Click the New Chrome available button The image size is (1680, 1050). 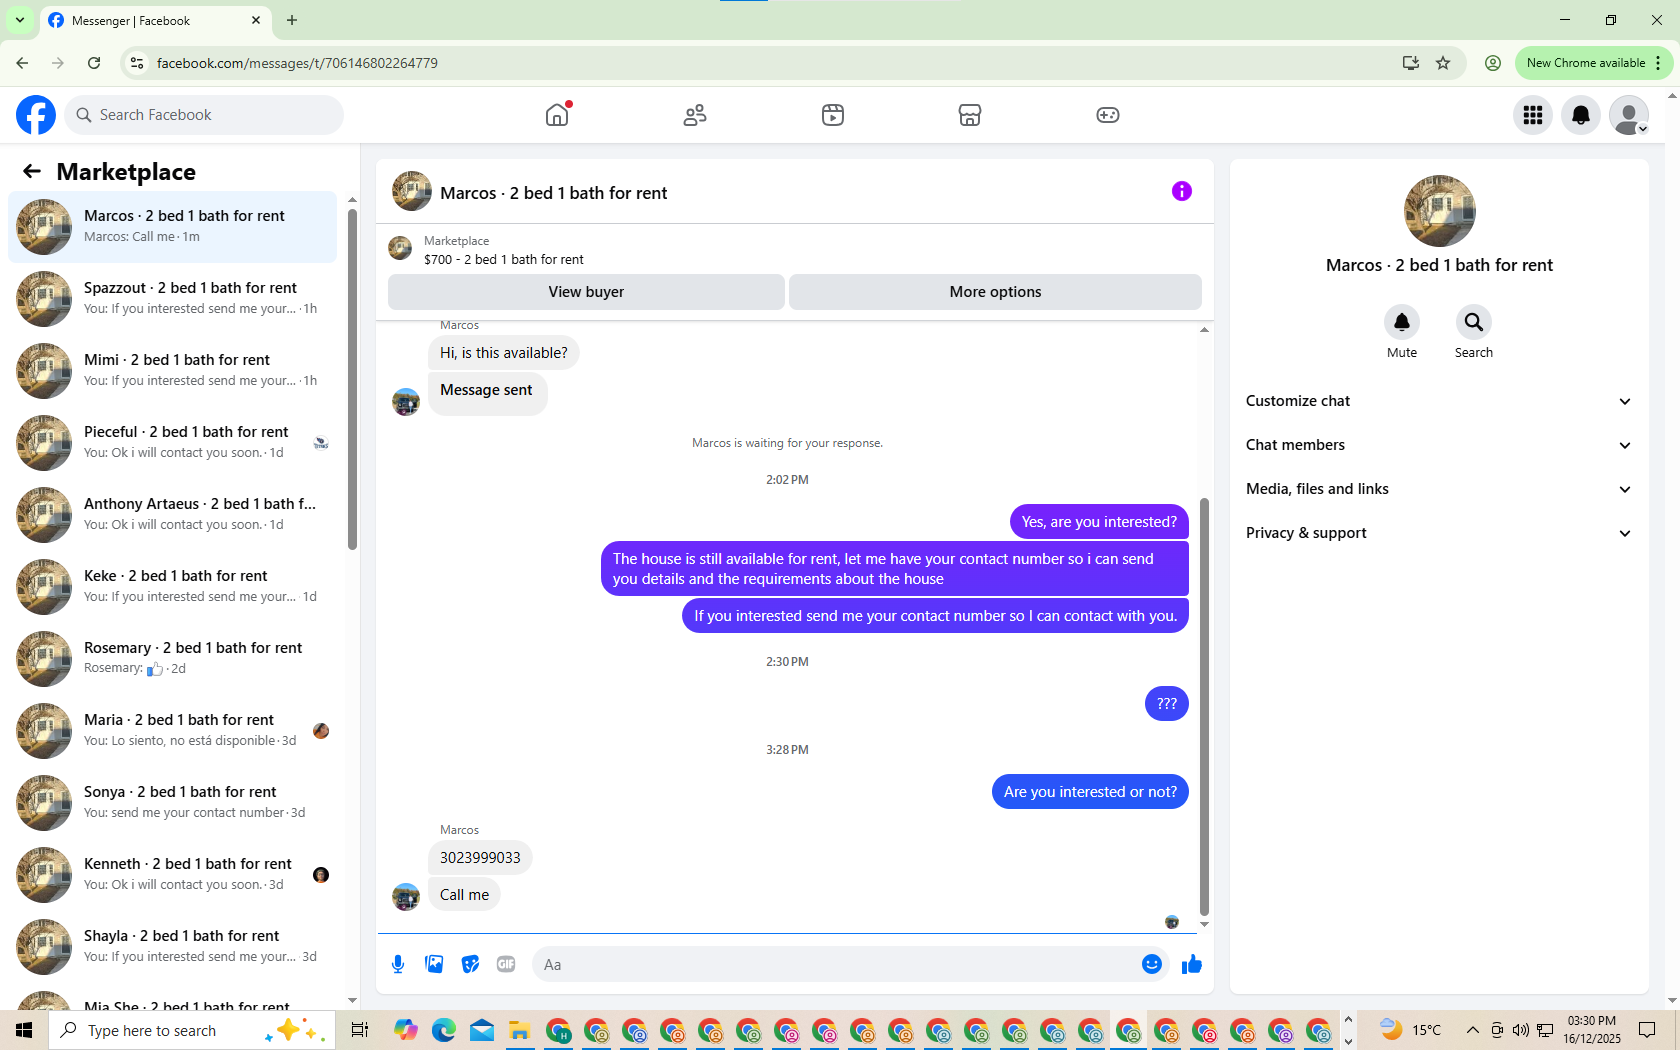[x=1594, y=63]
